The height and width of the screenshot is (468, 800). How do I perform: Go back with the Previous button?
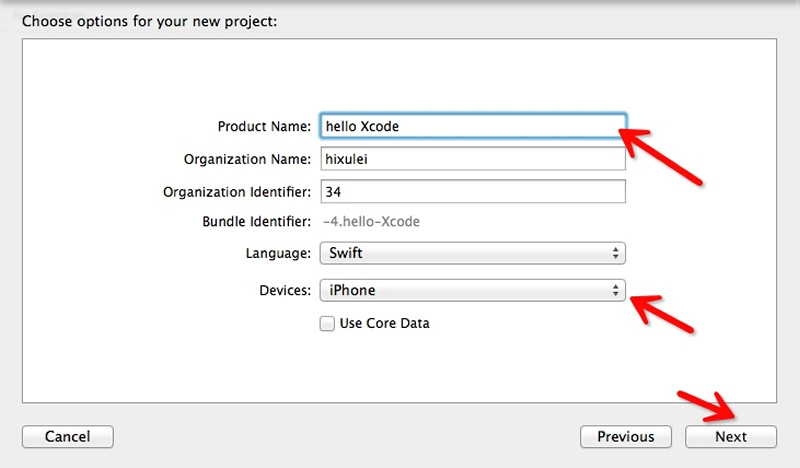pos(626,436)
